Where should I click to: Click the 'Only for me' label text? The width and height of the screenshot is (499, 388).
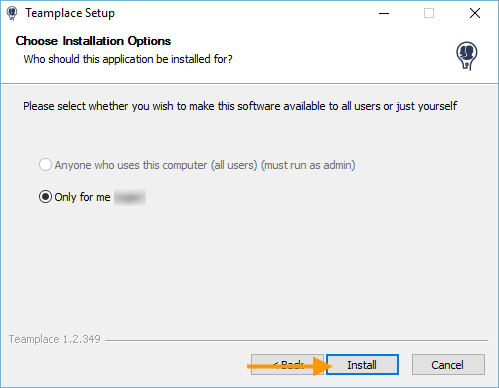coord(82,197)
